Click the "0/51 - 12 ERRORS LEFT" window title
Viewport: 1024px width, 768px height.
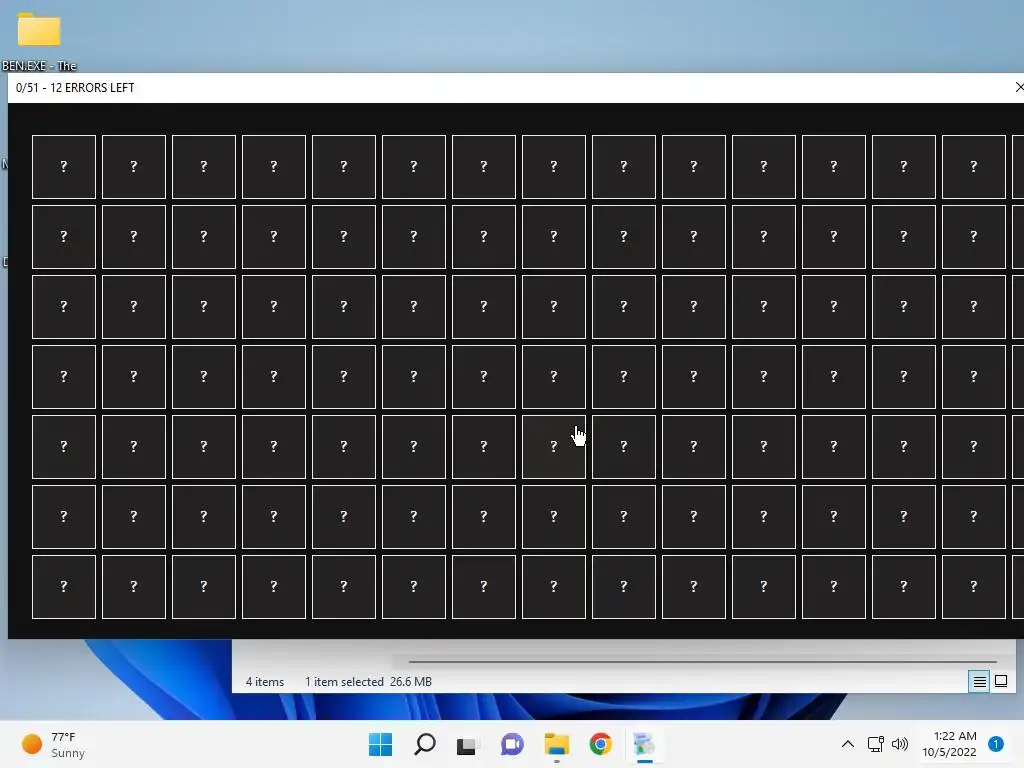[75, 88]
